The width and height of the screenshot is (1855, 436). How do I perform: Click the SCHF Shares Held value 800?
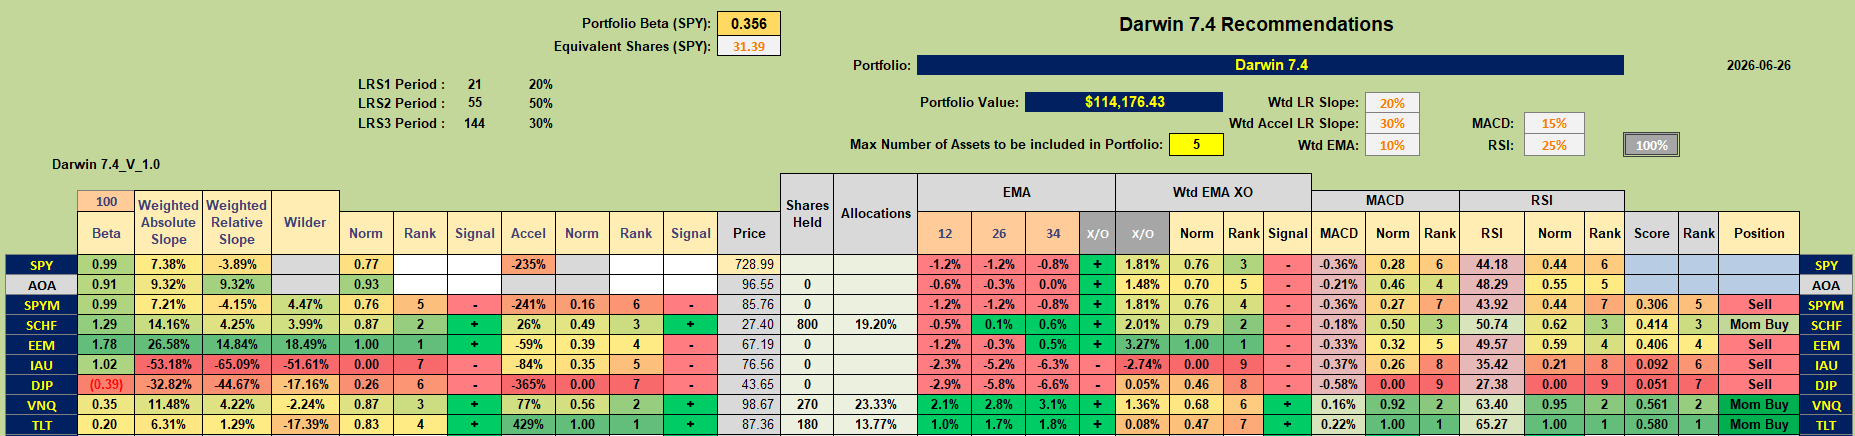807,325
